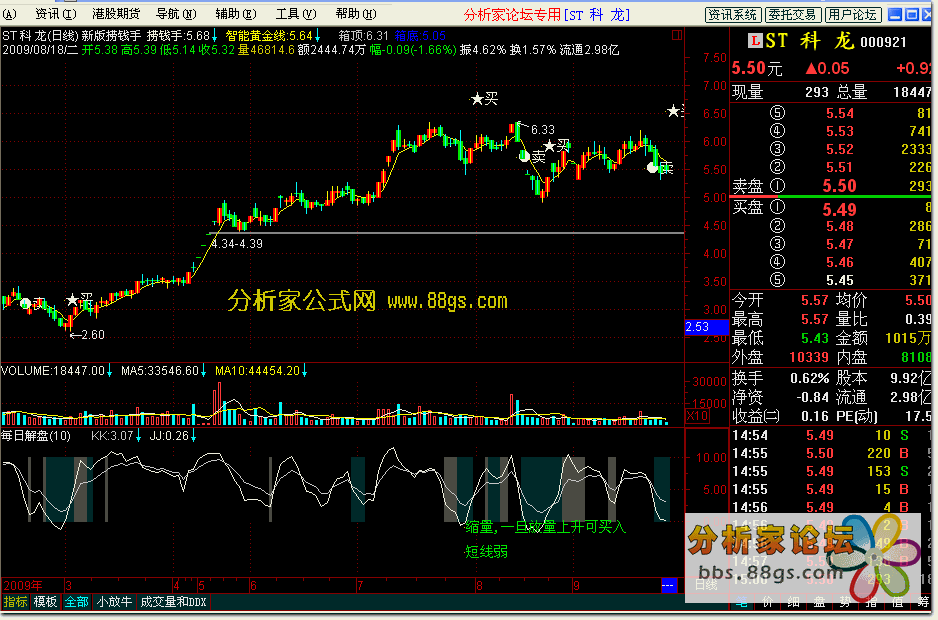Click the 委托交易 button

pyautogui.click(x=792, y=14)
